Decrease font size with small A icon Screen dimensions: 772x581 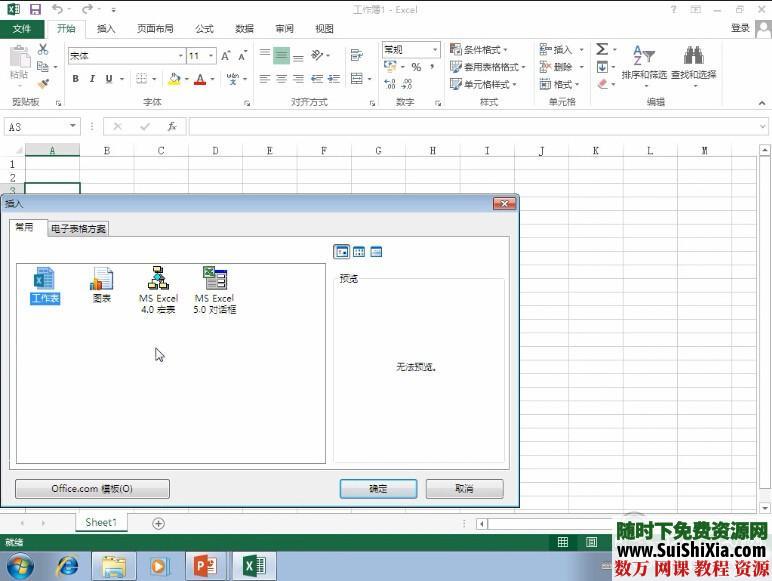point(242,56)
